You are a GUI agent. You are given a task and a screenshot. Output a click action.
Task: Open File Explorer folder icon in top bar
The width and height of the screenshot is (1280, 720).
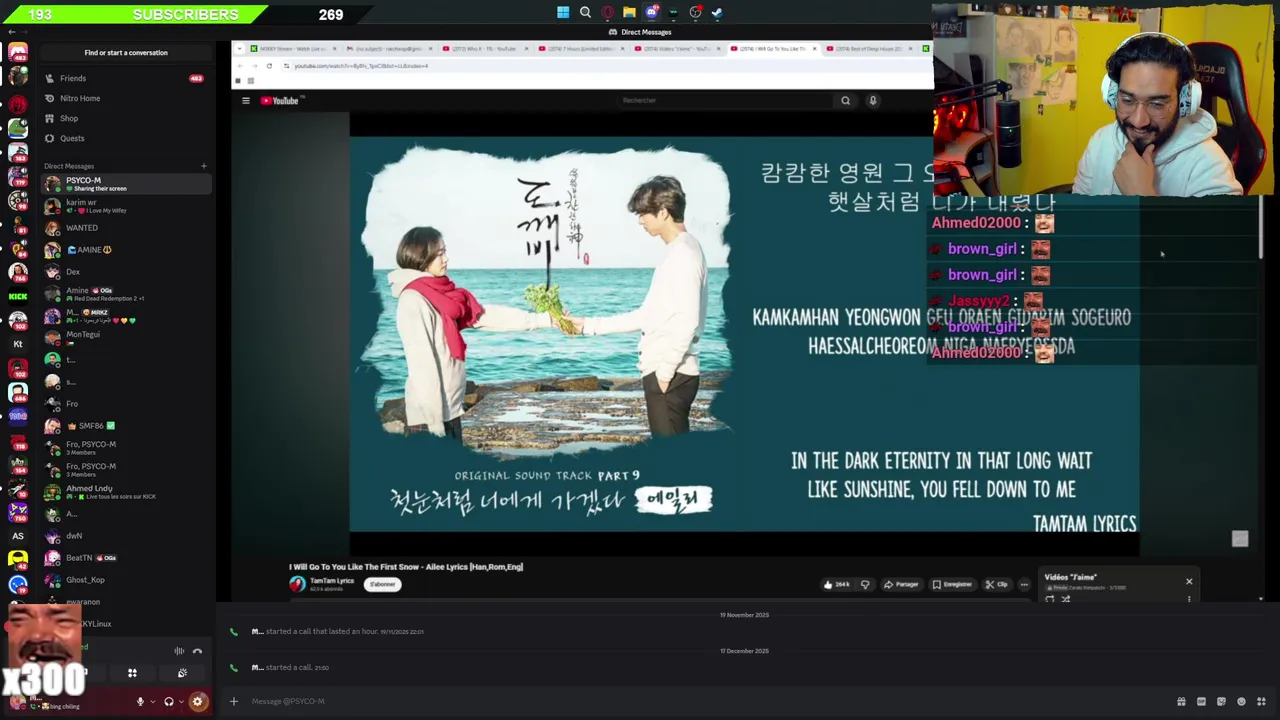point(629,13)
